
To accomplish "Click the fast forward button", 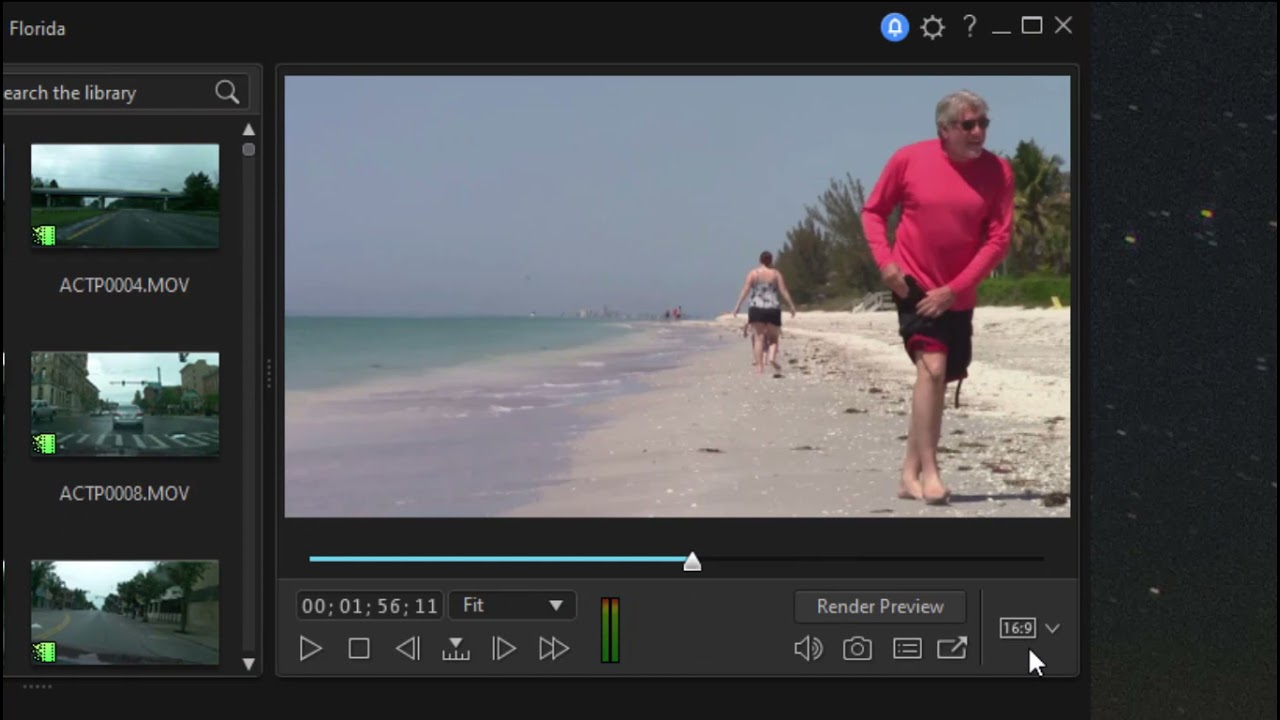I will pyautogui.click(x=553, y=648).
